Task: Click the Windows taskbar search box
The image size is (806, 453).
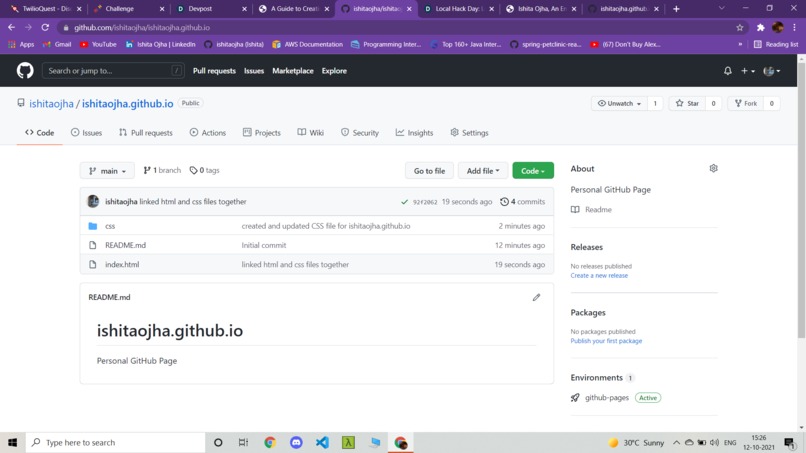Action: point(116,442)
